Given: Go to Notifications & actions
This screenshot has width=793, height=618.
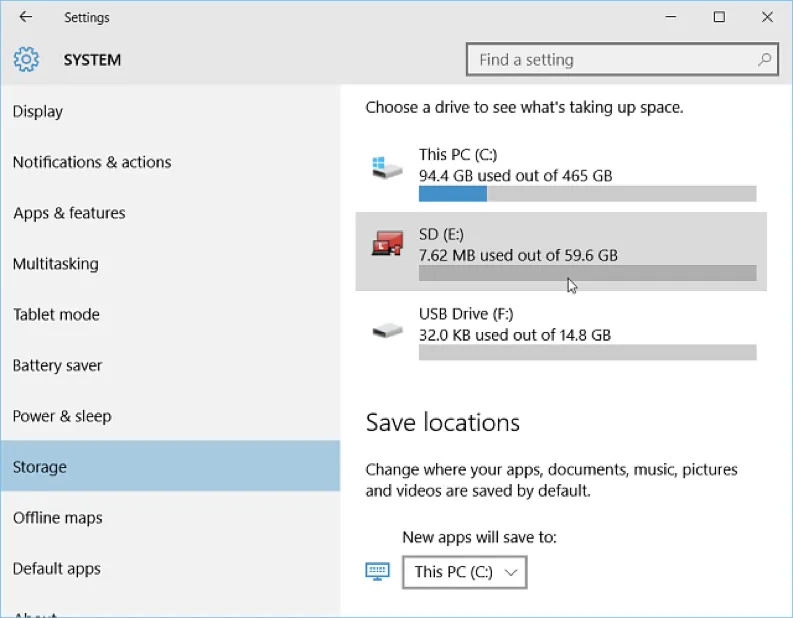Looking at the screenshot, I should (92, 162).
